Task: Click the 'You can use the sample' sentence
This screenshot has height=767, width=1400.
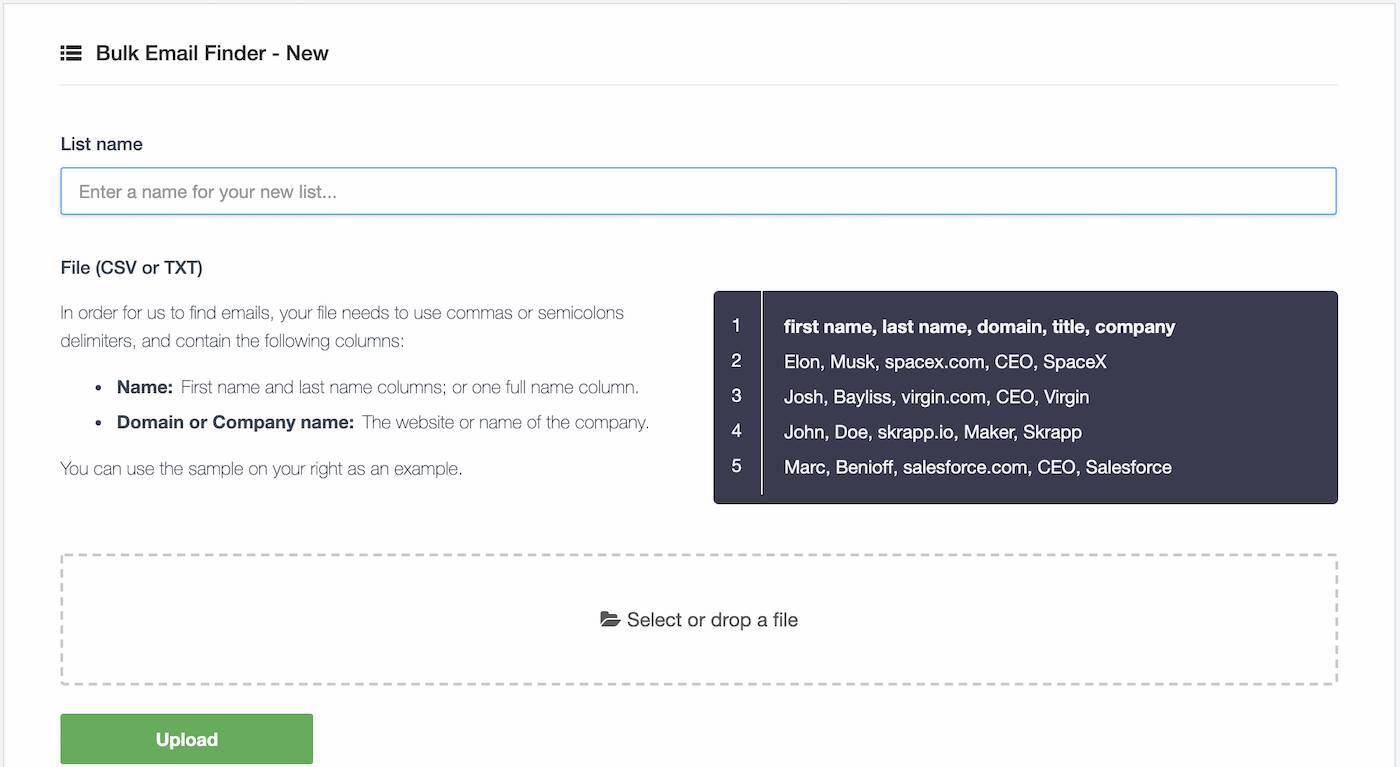Action: tap(261, 468)
